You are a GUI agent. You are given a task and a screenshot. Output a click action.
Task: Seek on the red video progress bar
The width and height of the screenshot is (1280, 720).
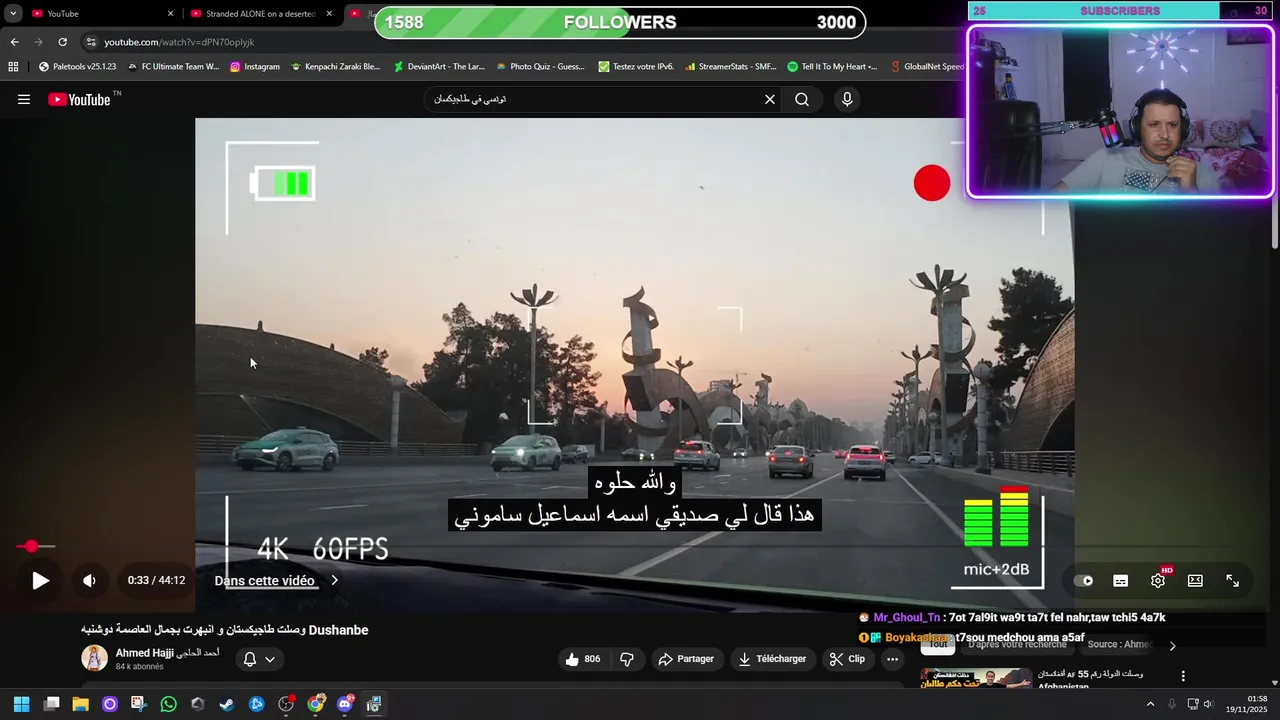click(x=35, y=546)
